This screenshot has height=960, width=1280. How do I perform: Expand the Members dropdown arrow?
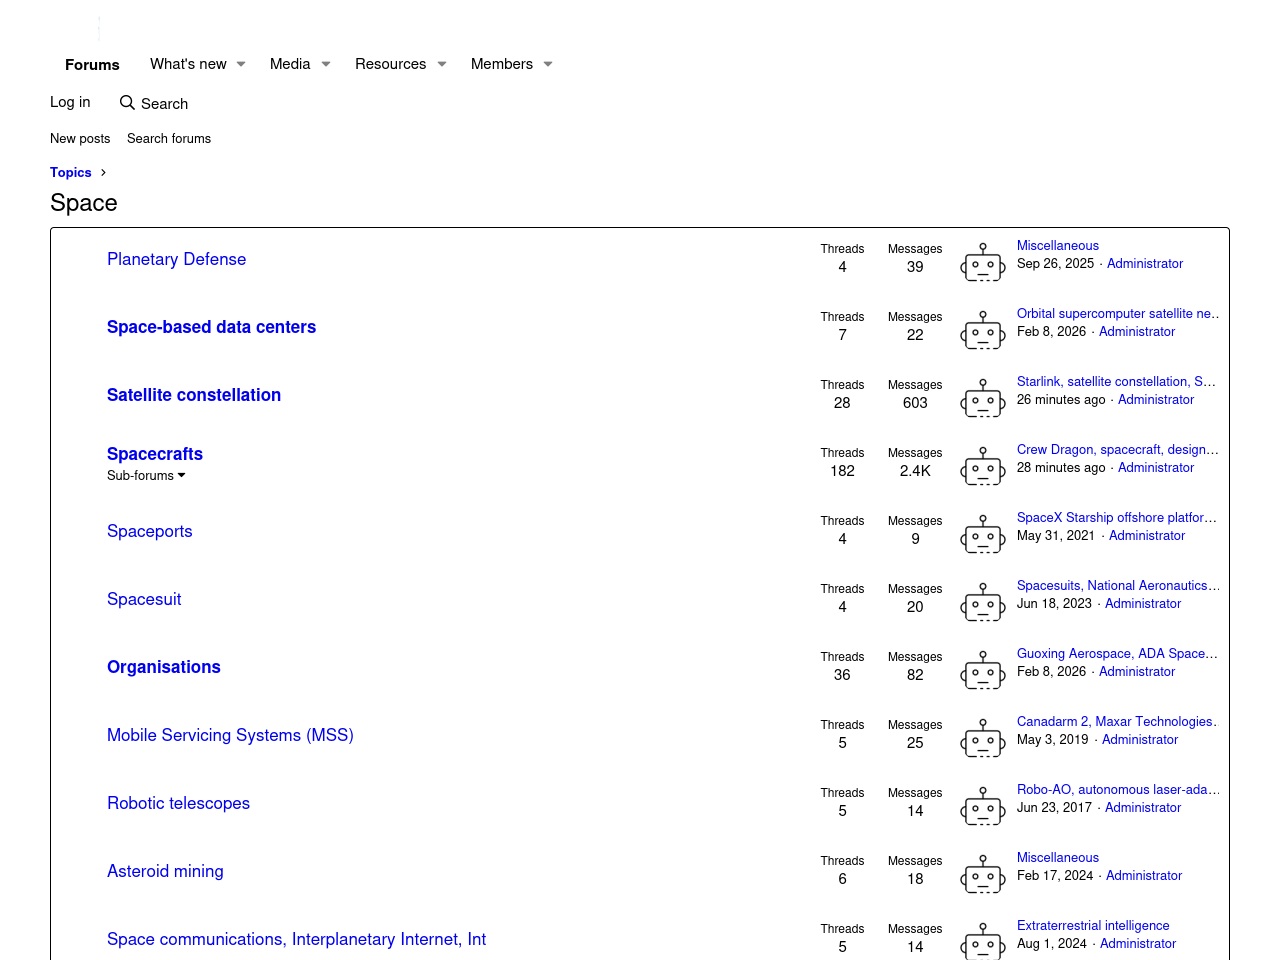tap(548, 64)
